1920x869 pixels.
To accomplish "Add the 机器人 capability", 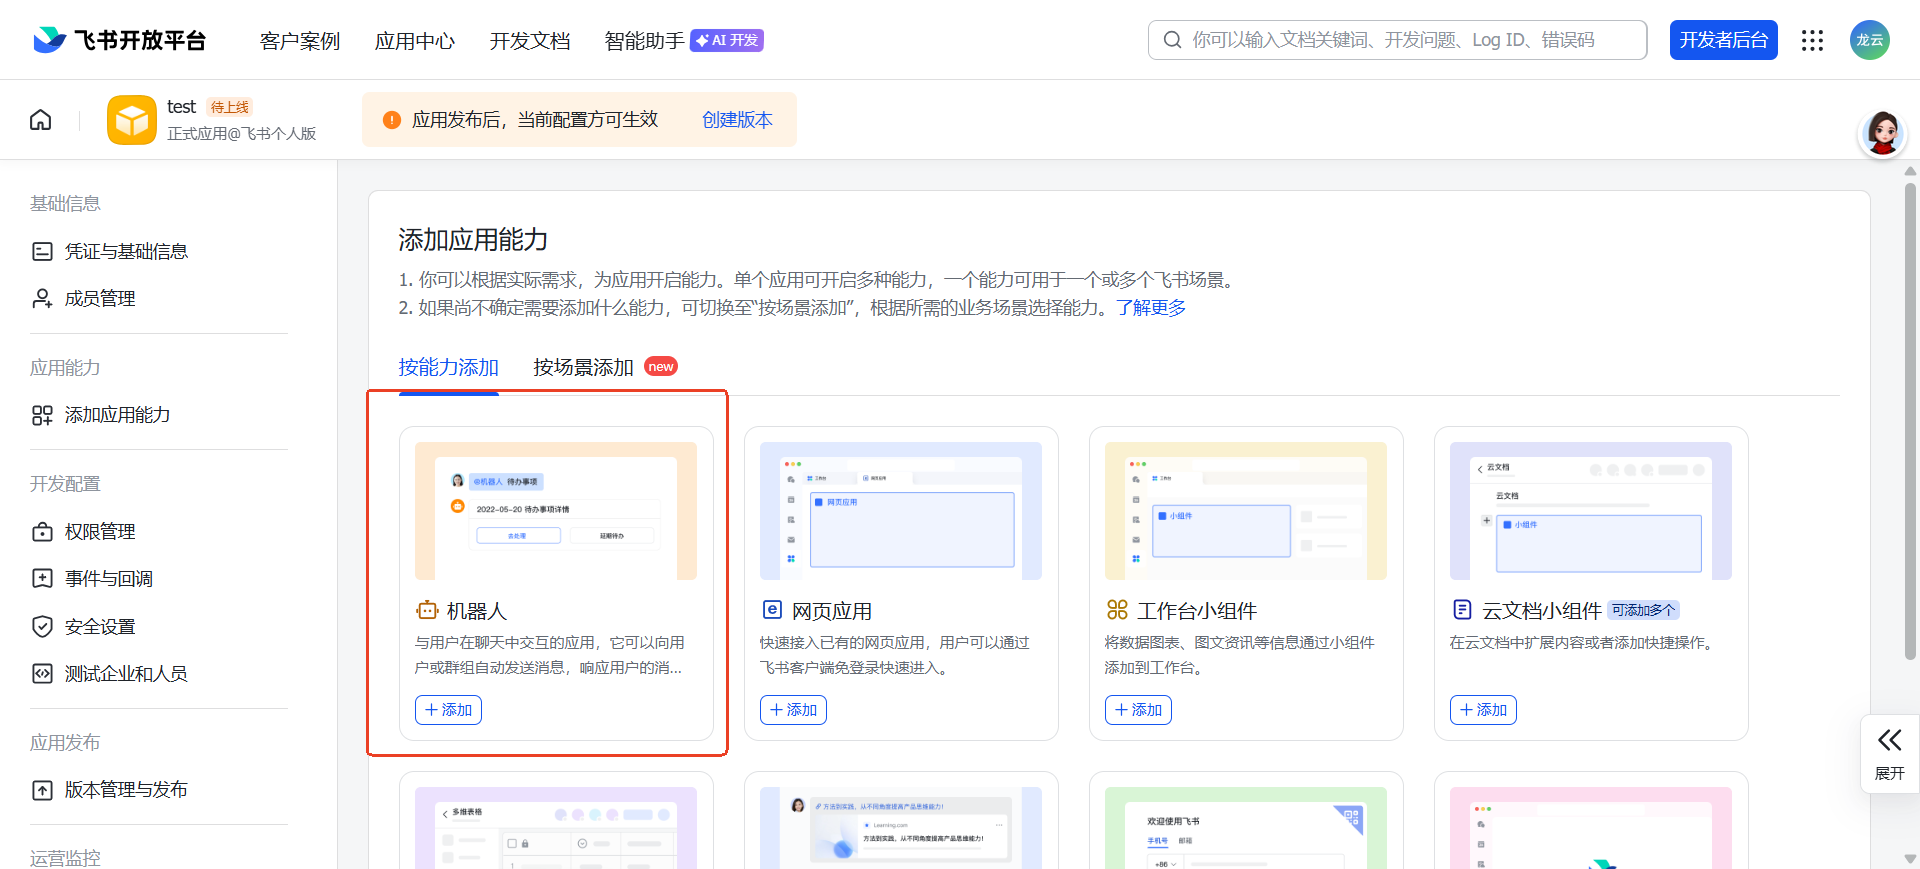I will pyautogui.click(x=448, y=710).
